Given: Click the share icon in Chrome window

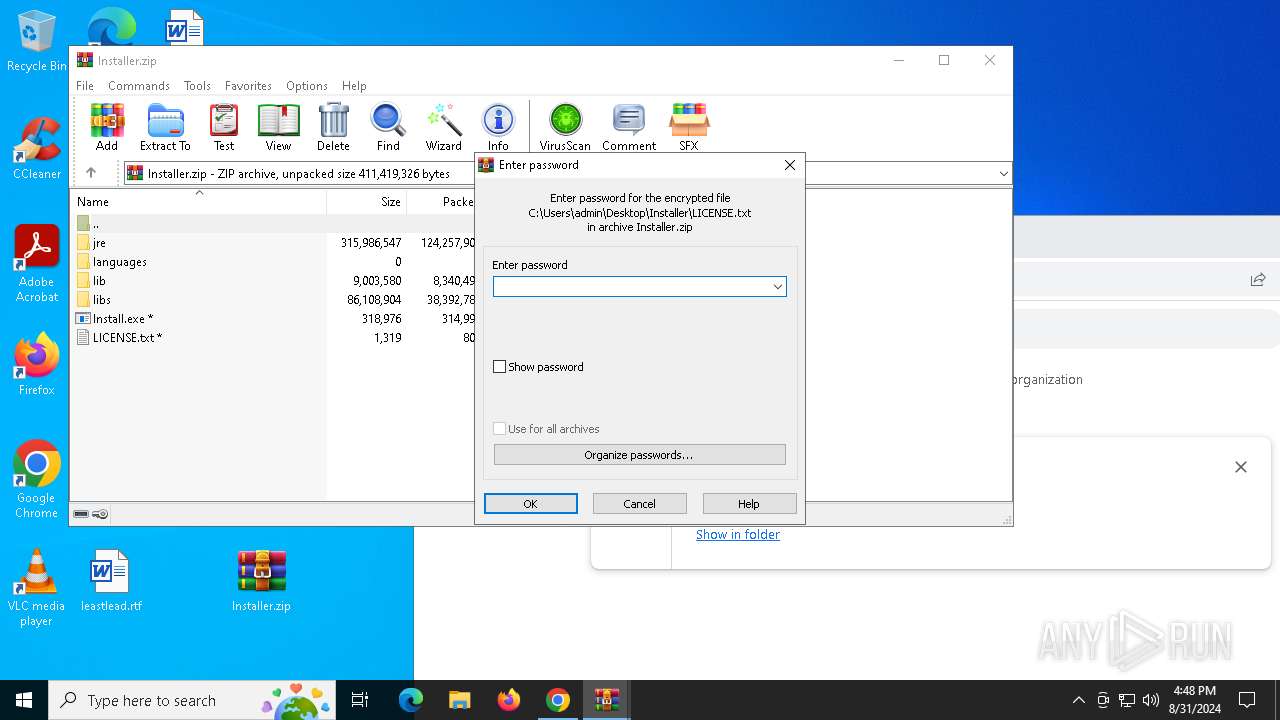Looking at the screenshot, I should [1258, 280].
